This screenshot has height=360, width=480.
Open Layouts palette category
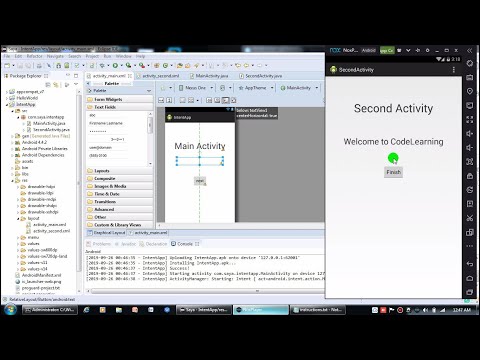[119, 171]
